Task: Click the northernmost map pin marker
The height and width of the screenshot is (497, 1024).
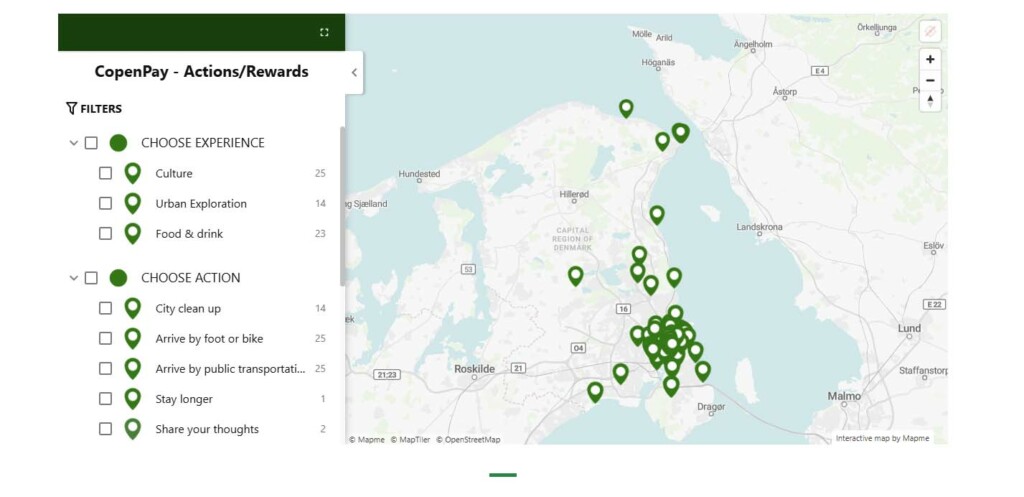Action: click(626, 107)
